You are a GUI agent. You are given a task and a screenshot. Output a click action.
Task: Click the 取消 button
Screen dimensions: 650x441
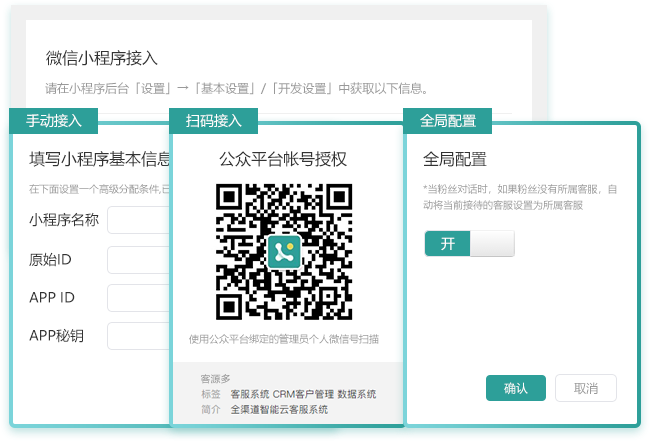(x=586, y=388)
